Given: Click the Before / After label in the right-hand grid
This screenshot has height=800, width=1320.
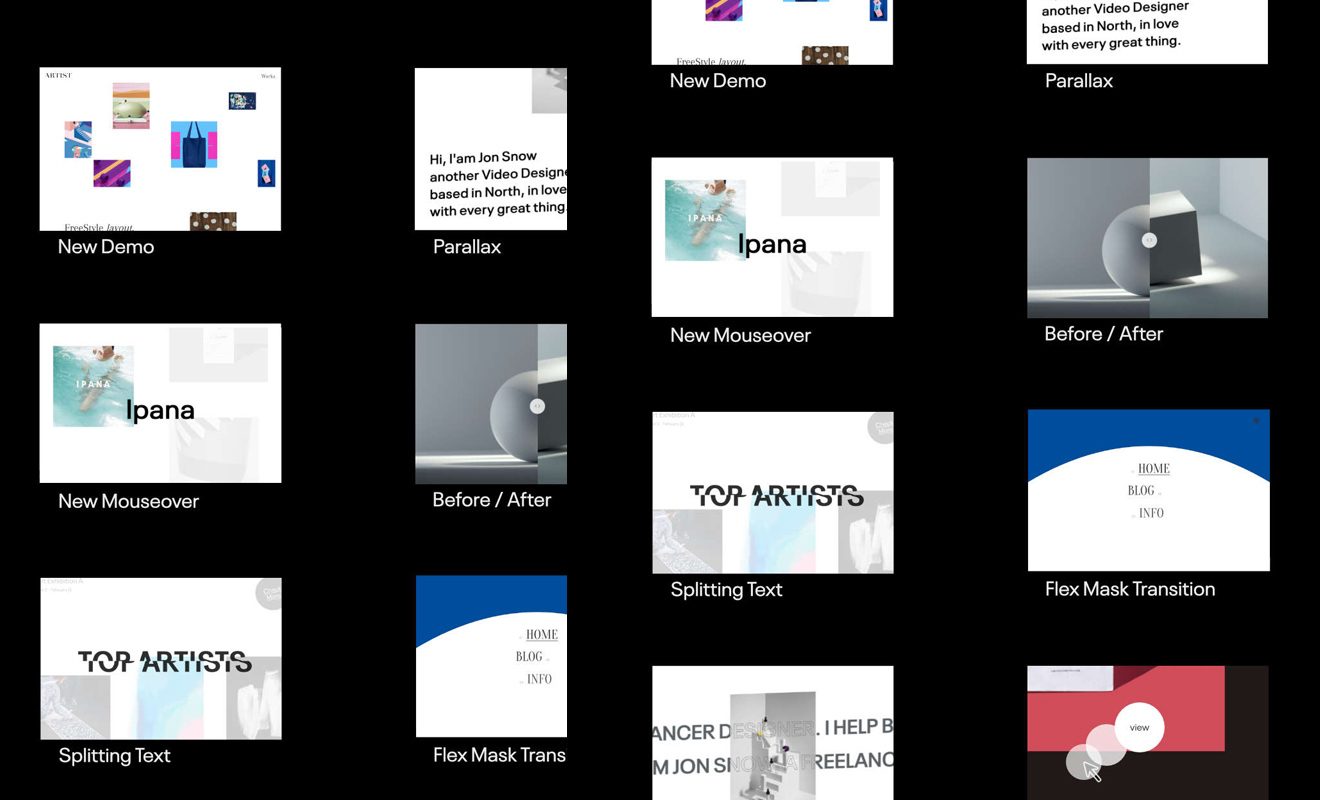Looking at the screenshot, I should [1104, 334].
